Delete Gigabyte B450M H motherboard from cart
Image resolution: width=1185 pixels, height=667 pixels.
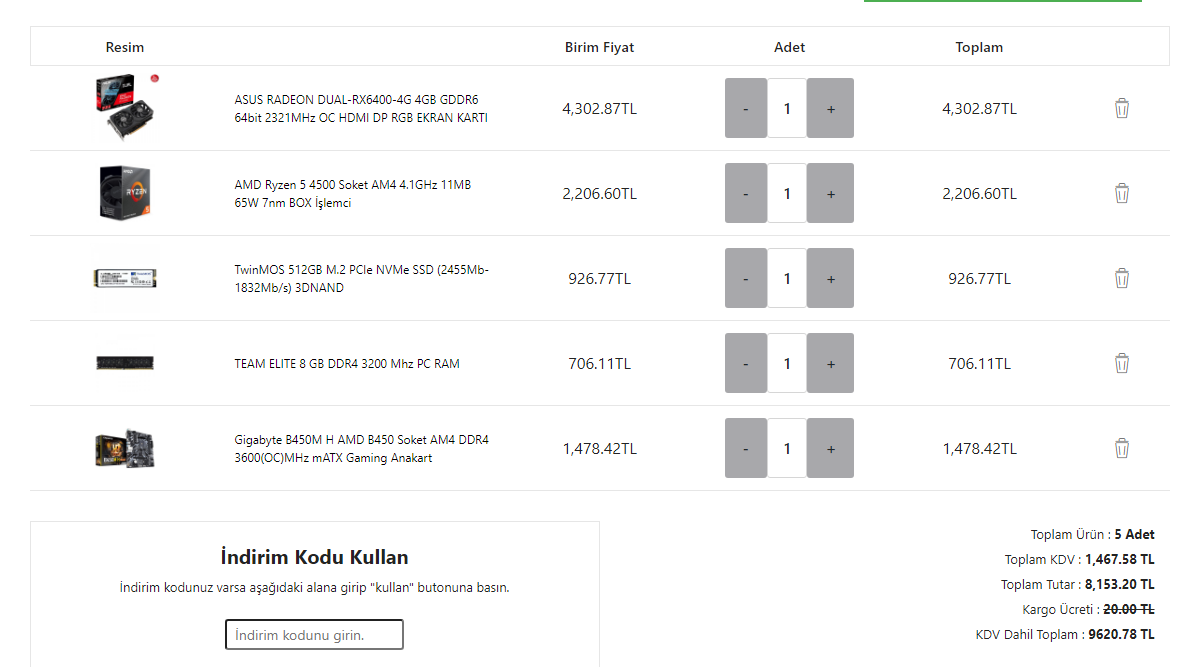click(x=1121, y=448)
